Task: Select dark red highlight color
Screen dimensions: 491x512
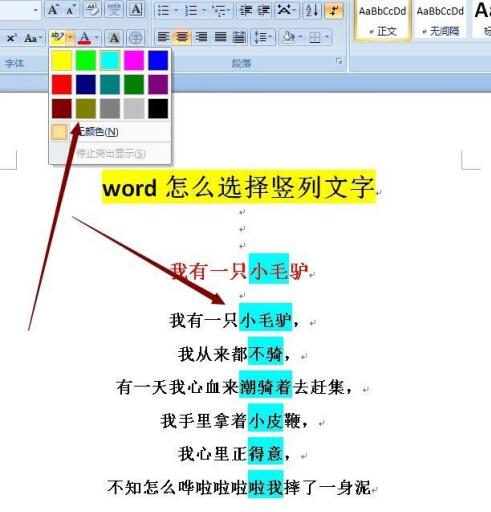Action: pos(62,108)
